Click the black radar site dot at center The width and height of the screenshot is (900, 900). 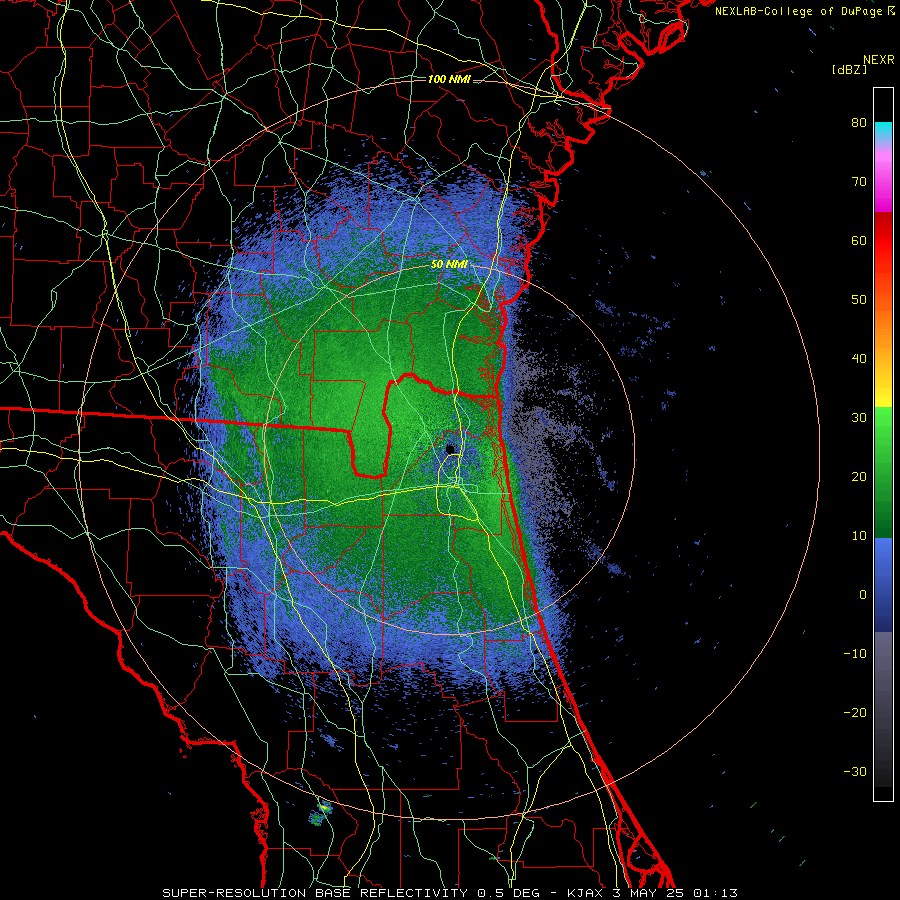pyautogui.click(x=450, y=448)
